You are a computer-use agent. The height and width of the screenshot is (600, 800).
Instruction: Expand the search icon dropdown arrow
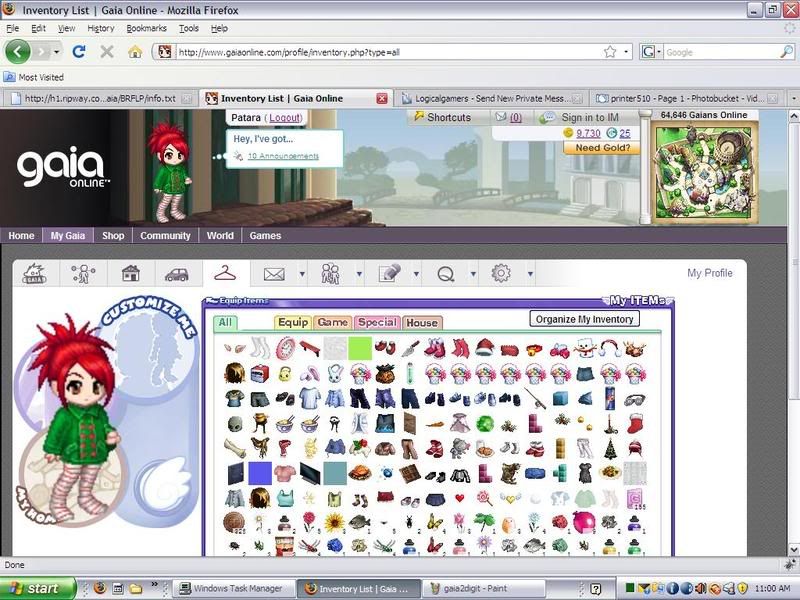pos(473,274)
